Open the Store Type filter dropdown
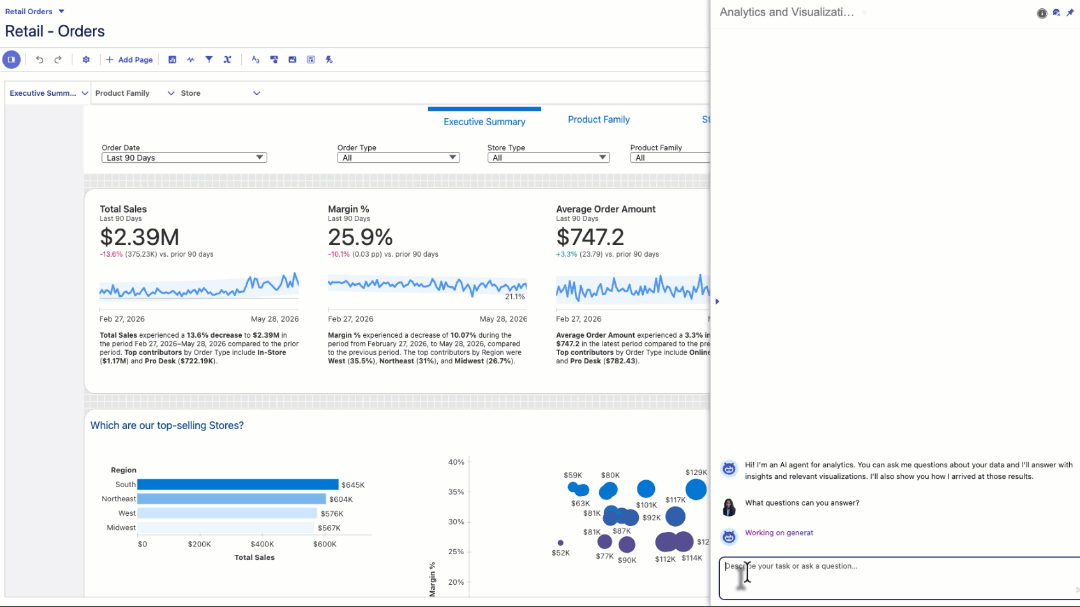 [548, 158]
